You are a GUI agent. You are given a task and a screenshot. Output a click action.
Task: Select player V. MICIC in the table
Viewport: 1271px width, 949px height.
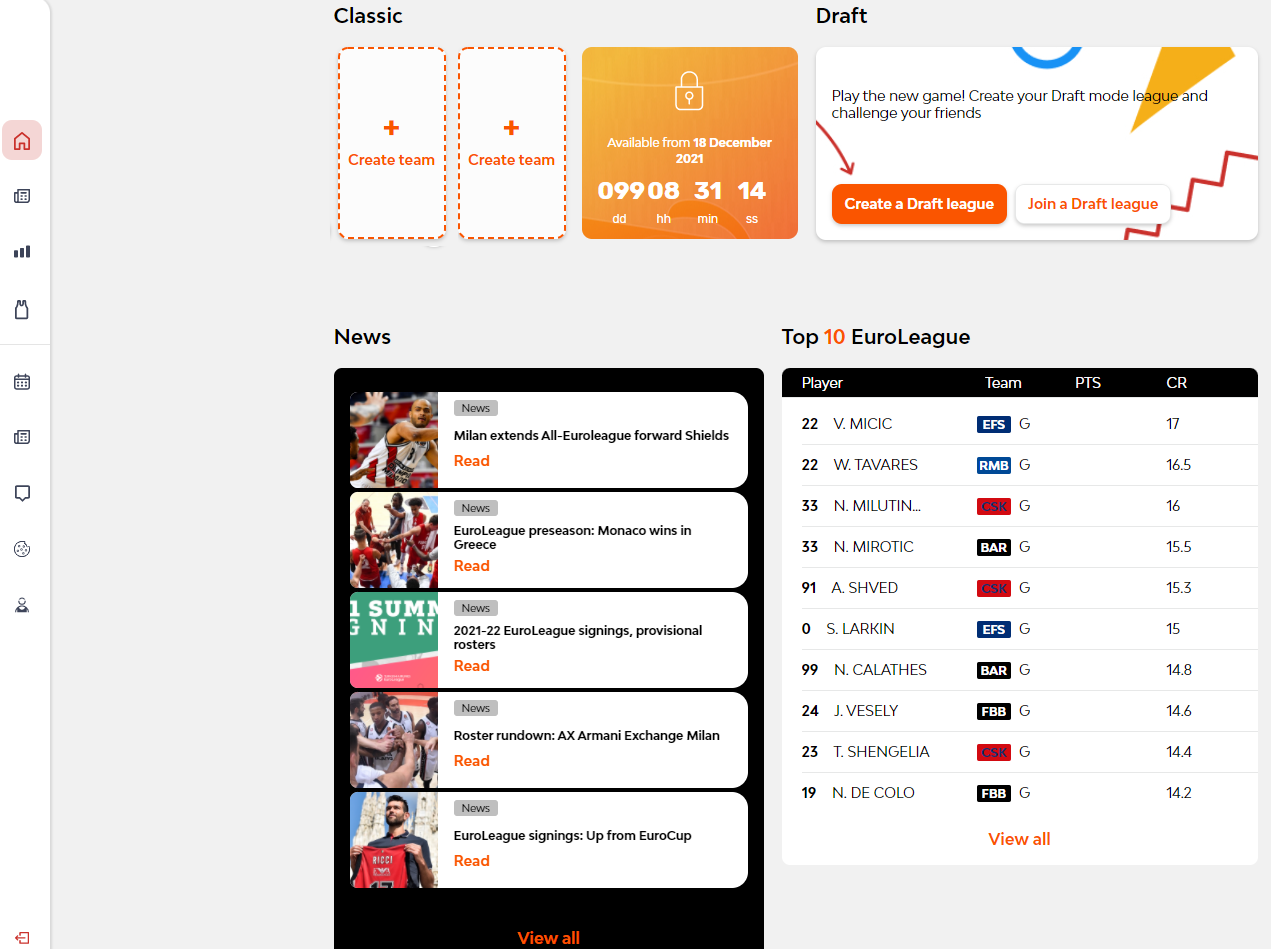[x=862, y=424]
